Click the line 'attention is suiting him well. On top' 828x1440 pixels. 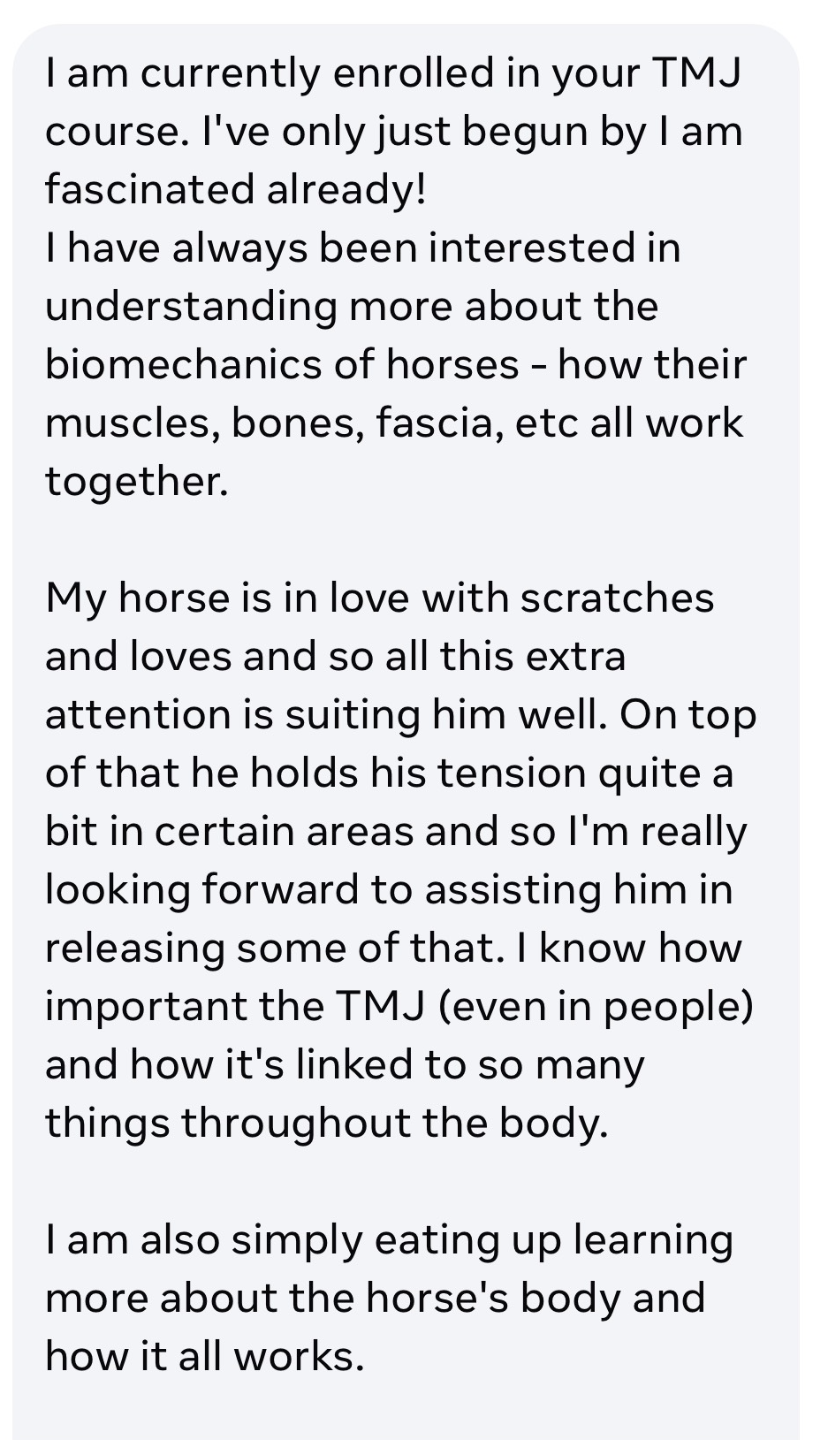coord(401,714)
